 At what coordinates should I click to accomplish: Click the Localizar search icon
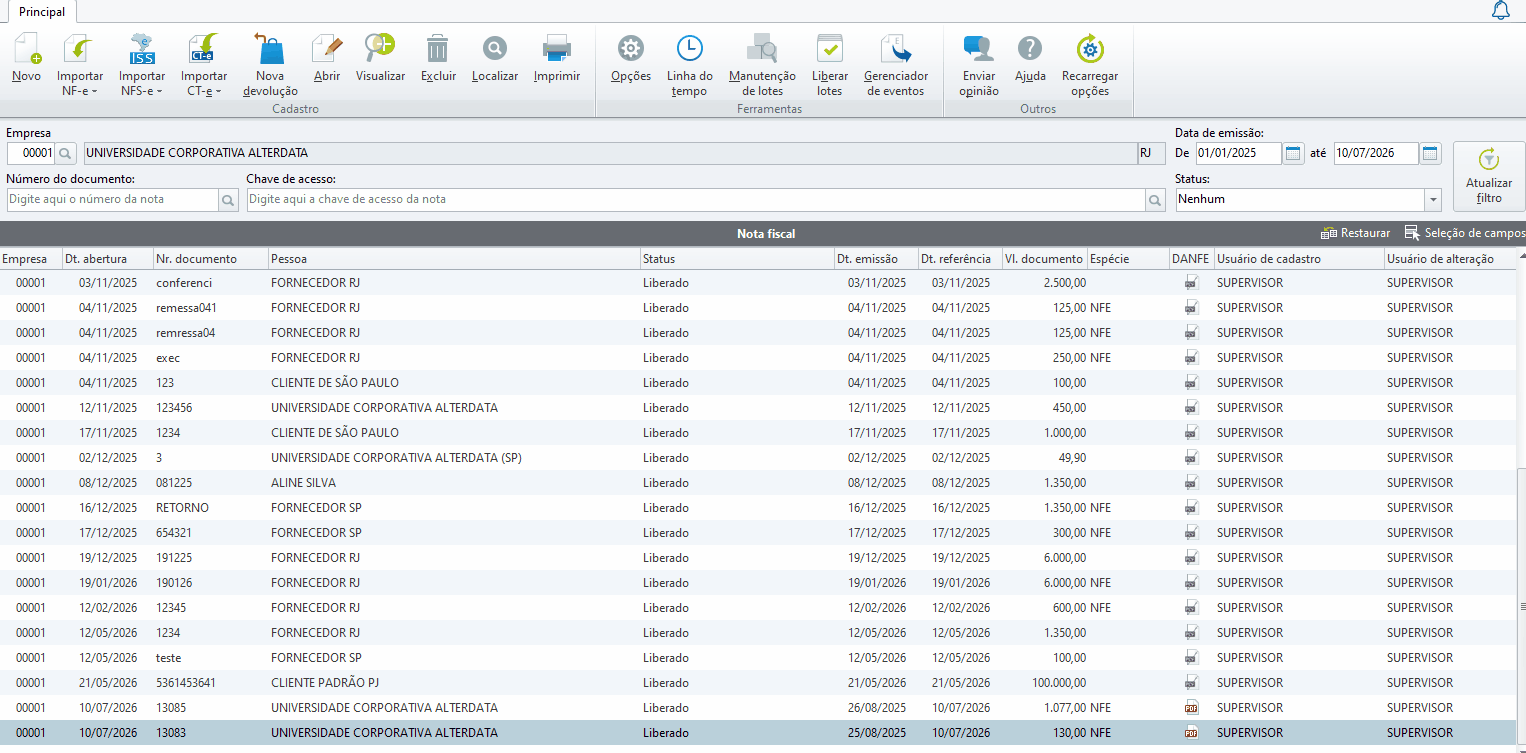point(495,49)
